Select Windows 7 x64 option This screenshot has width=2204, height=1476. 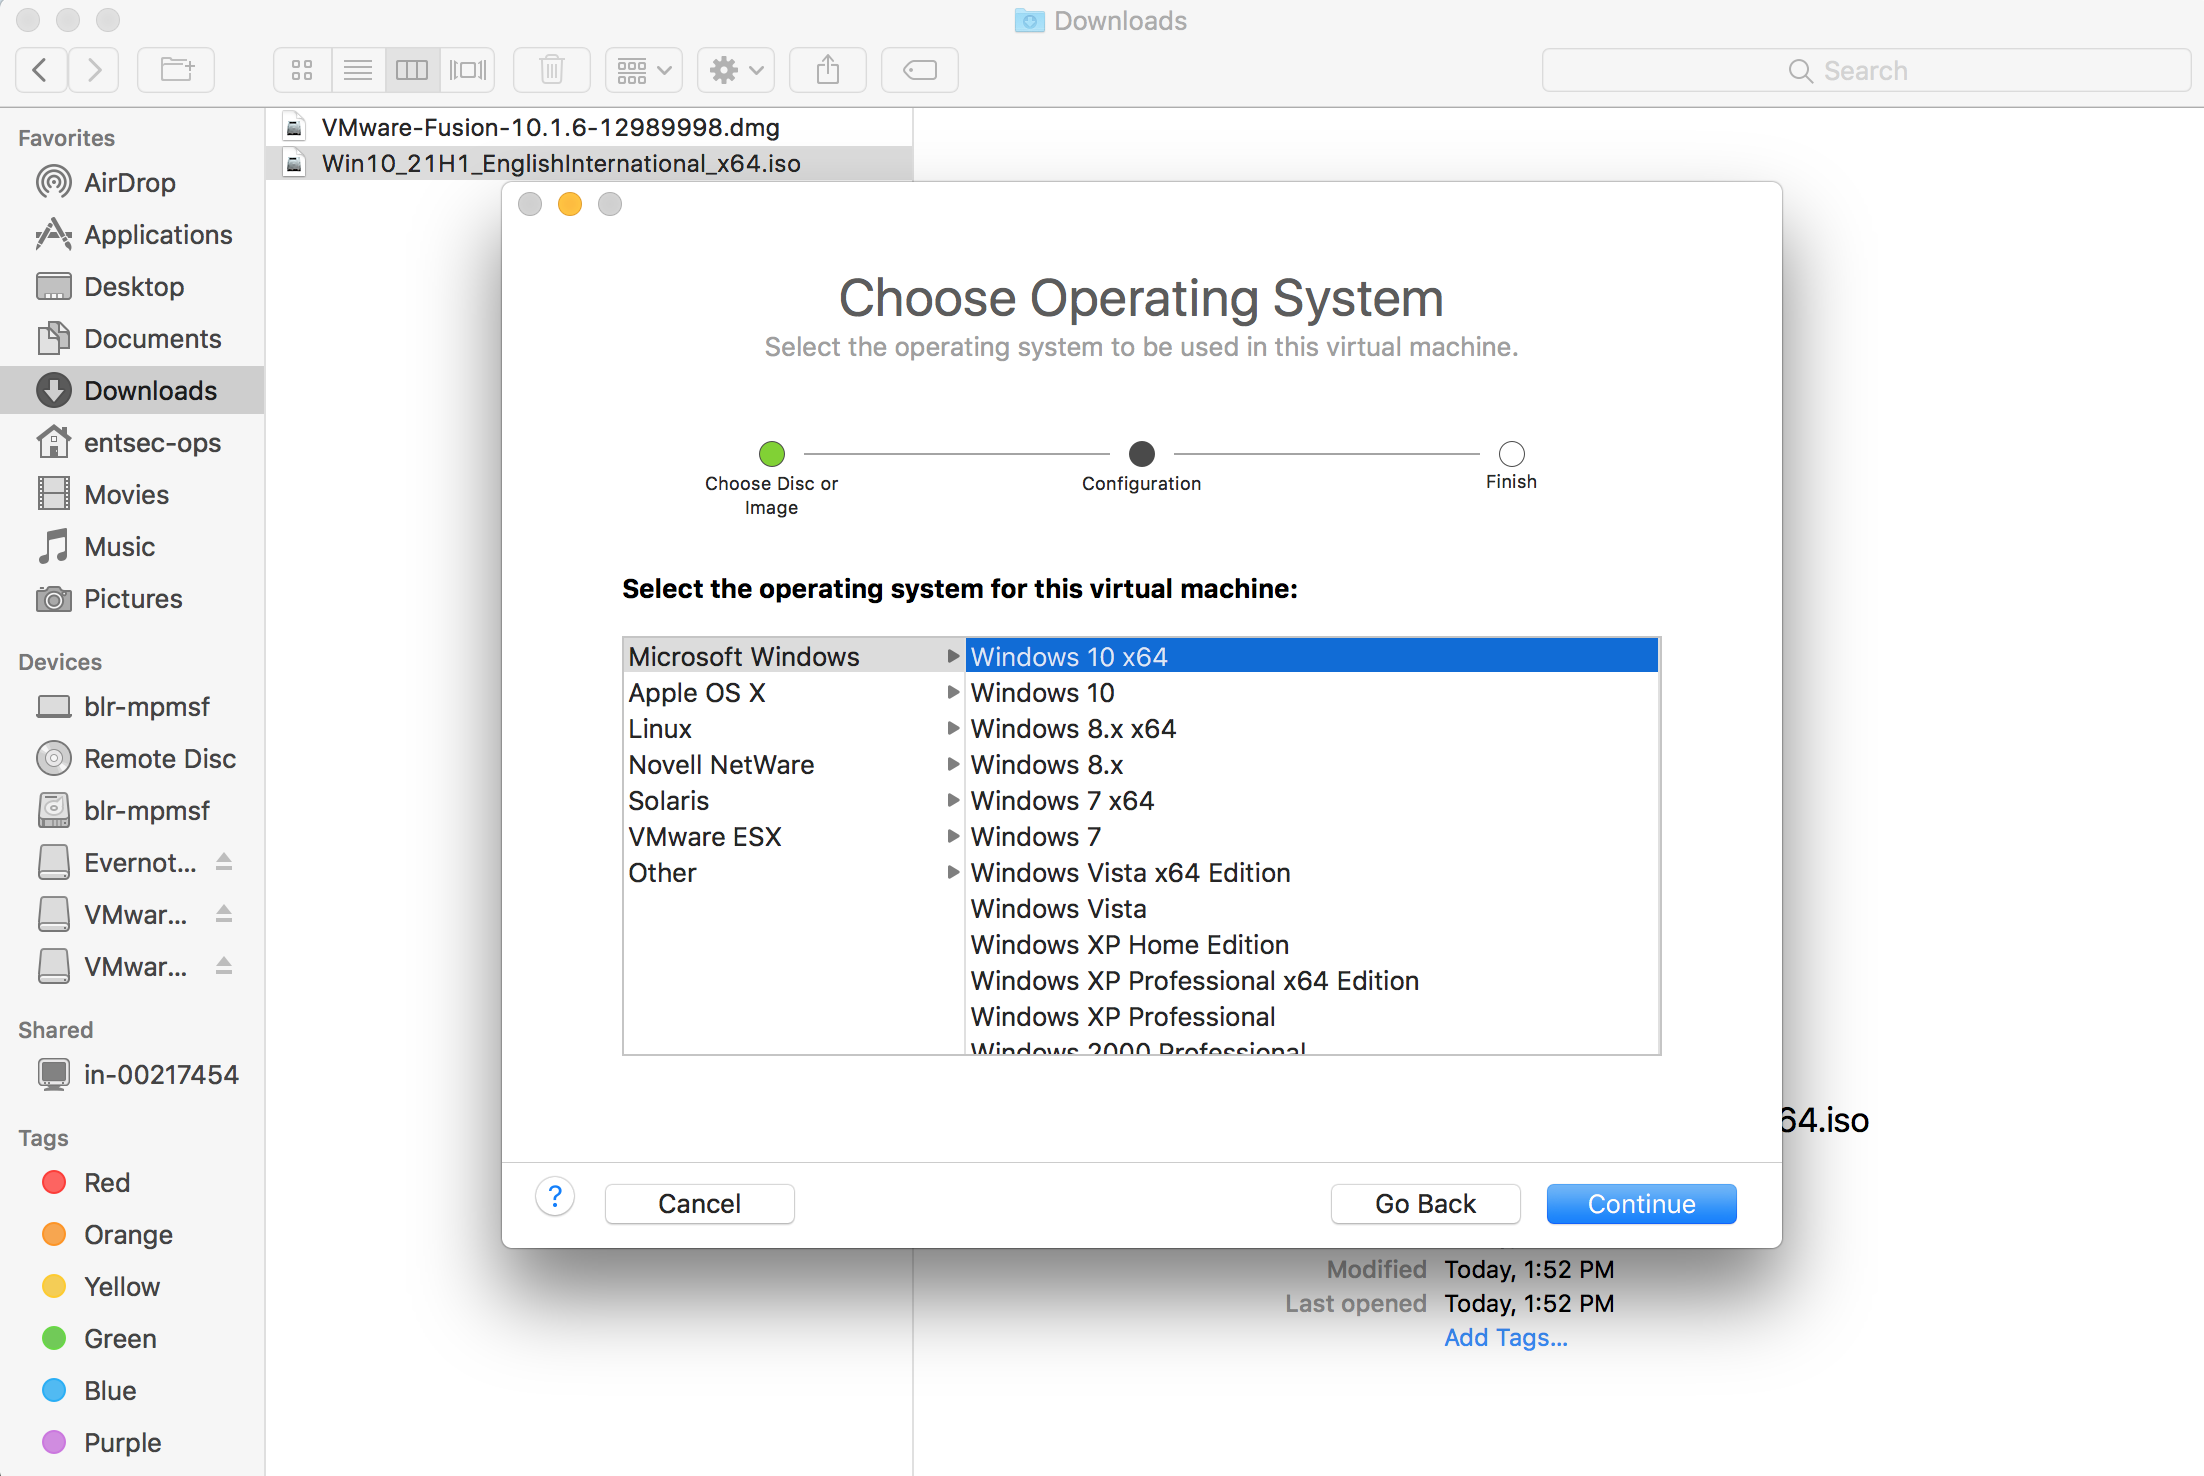click(1312, 801)
